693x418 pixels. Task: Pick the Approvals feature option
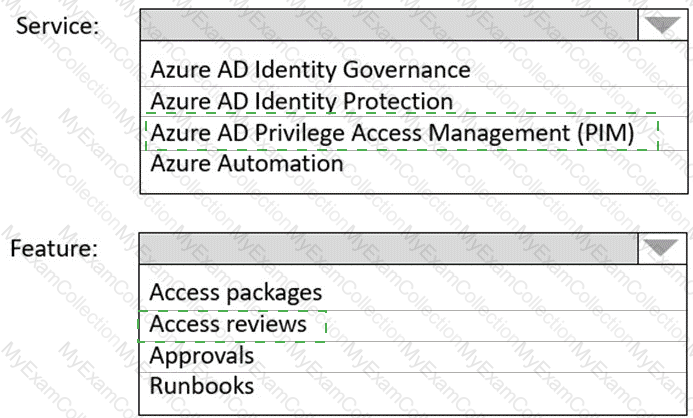202,355
